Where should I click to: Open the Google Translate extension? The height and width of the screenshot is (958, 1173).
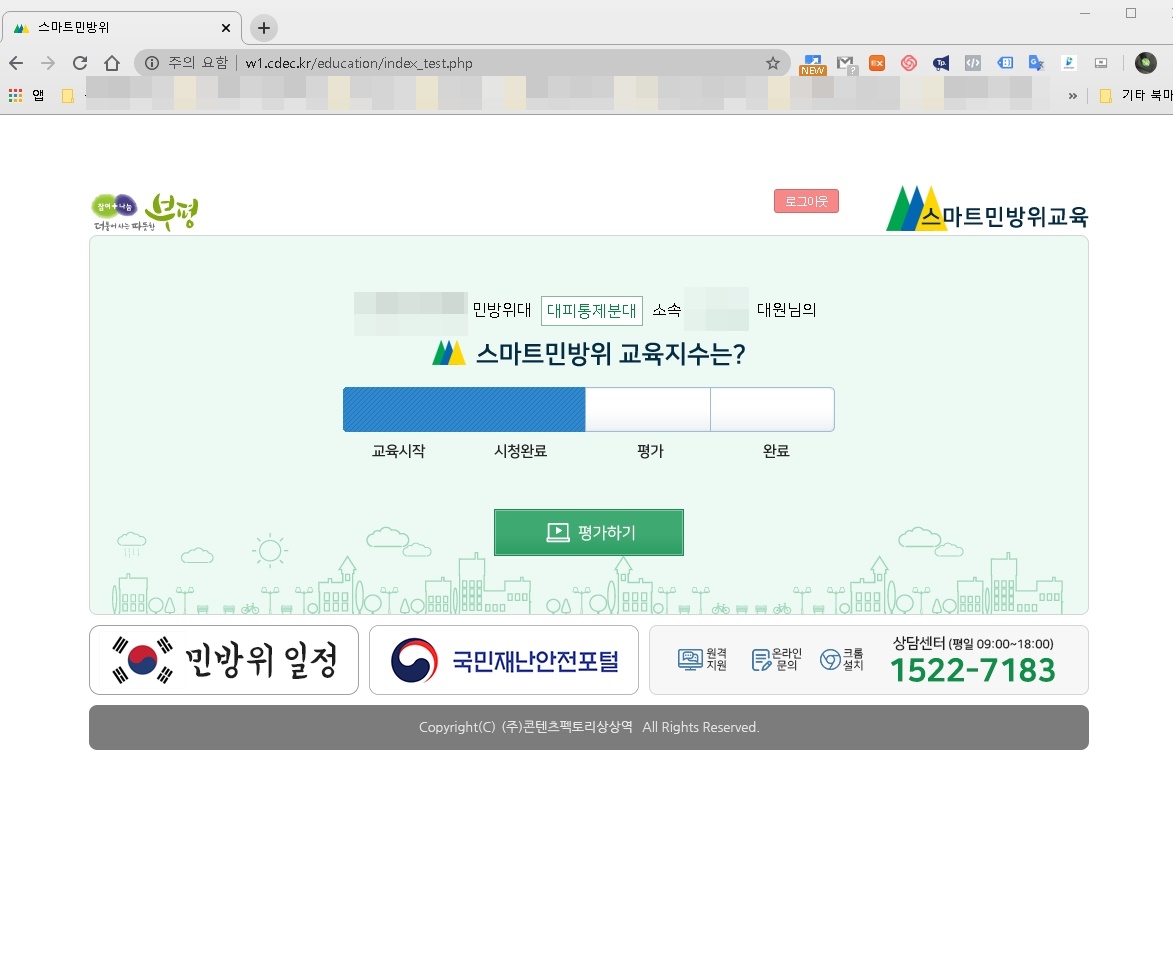click(1036, 64)
